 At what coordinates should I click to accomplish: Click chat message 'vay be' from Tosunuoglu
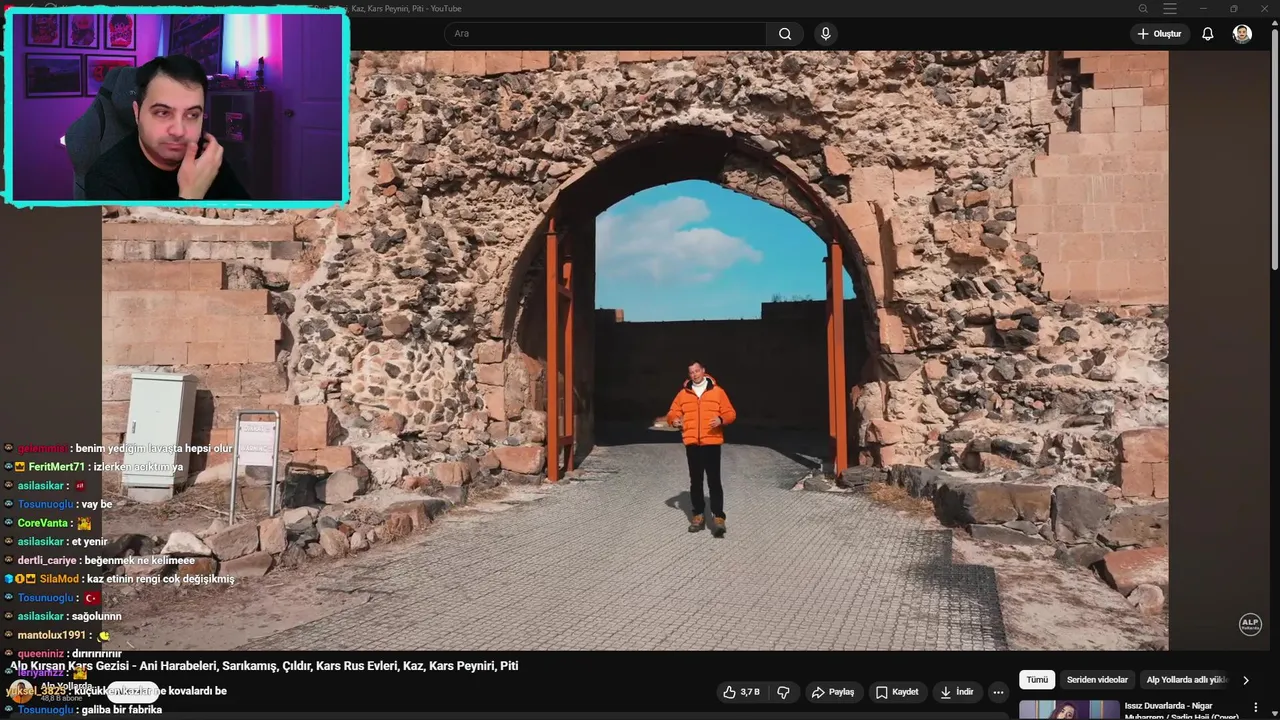coord(97,505)
